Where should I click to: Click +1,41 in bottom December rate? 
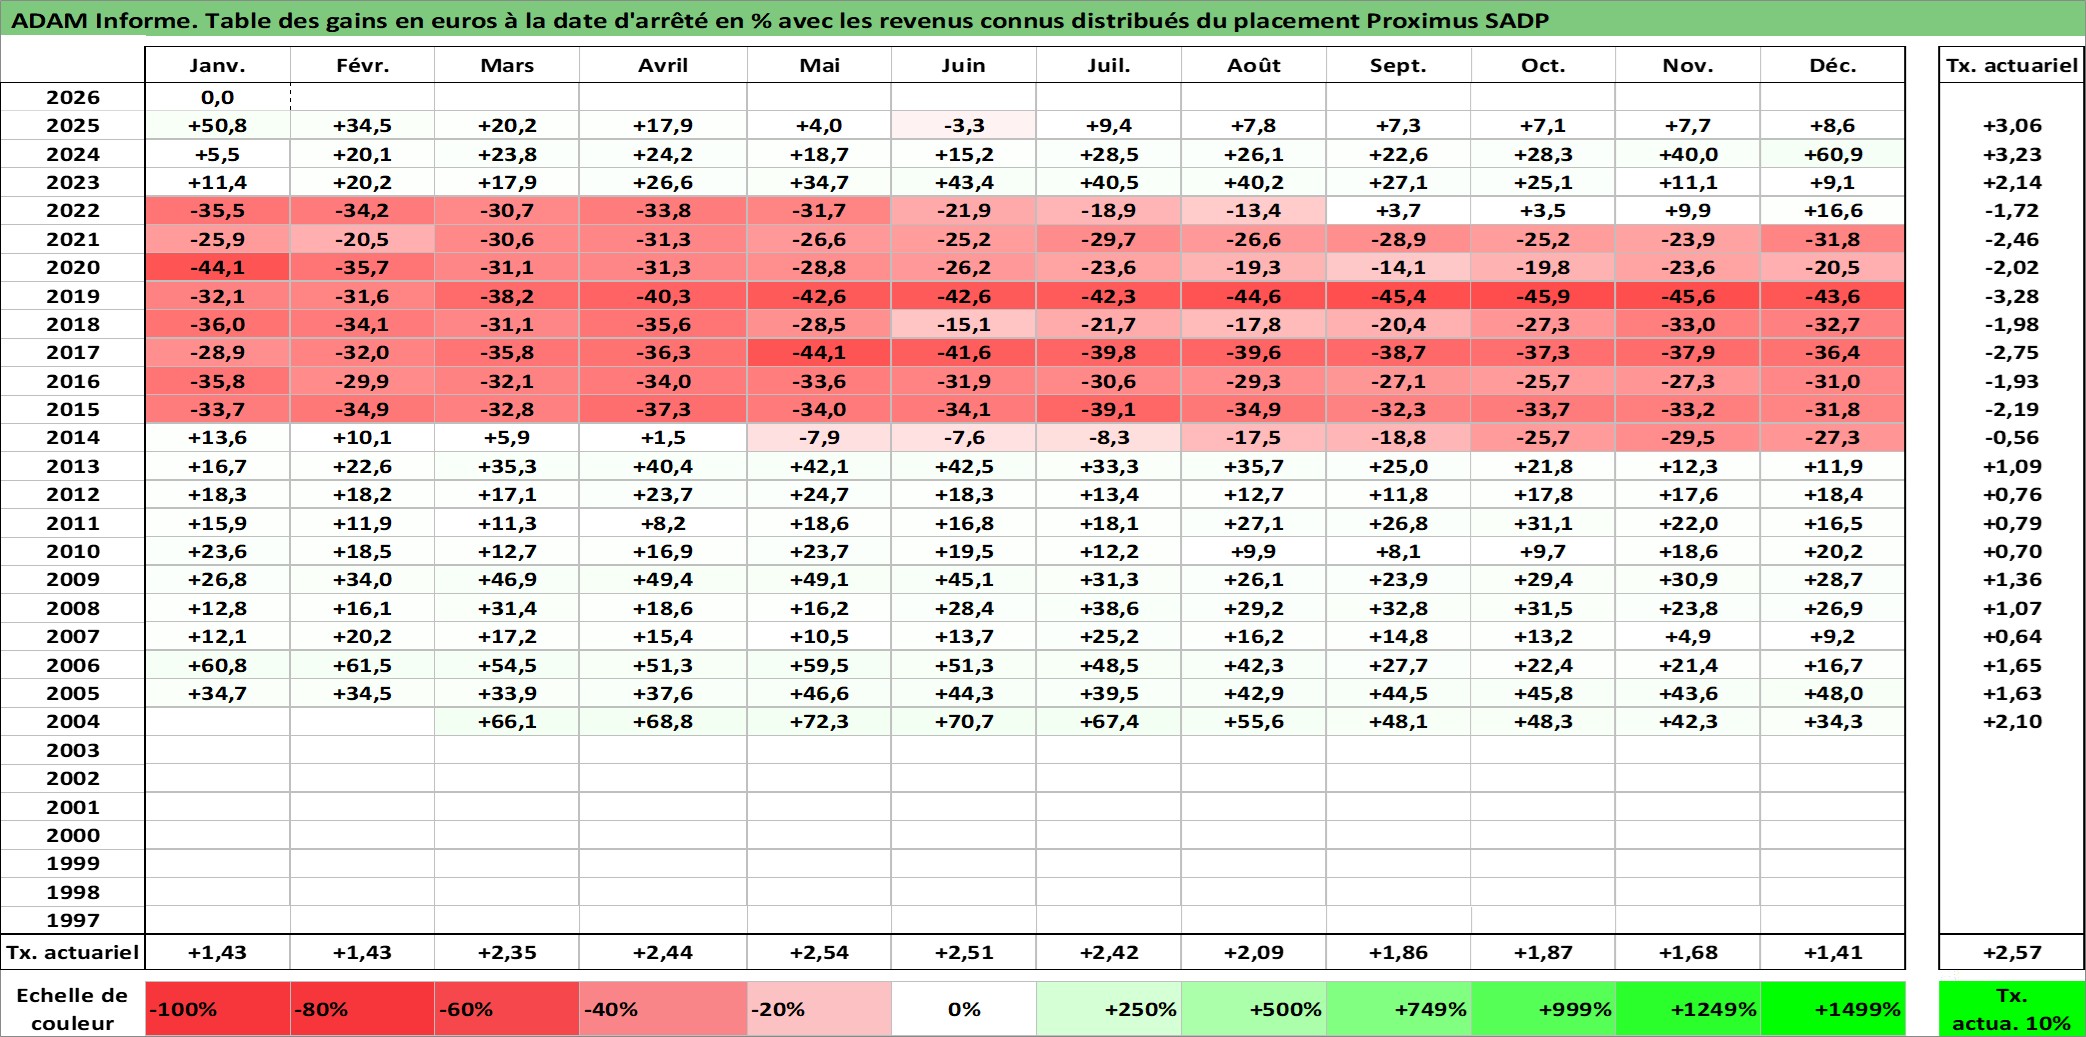point(1833,952)
